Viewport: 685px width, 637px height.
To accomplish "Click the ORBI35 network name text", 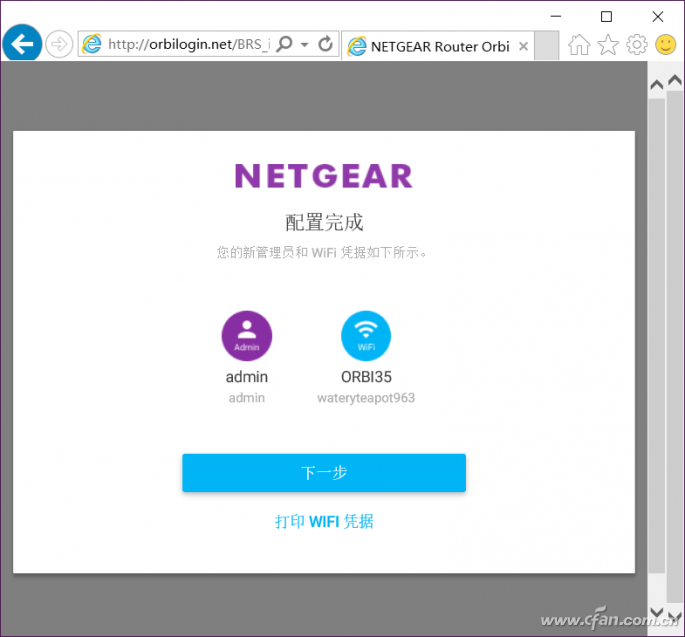I will coord(366,377).
